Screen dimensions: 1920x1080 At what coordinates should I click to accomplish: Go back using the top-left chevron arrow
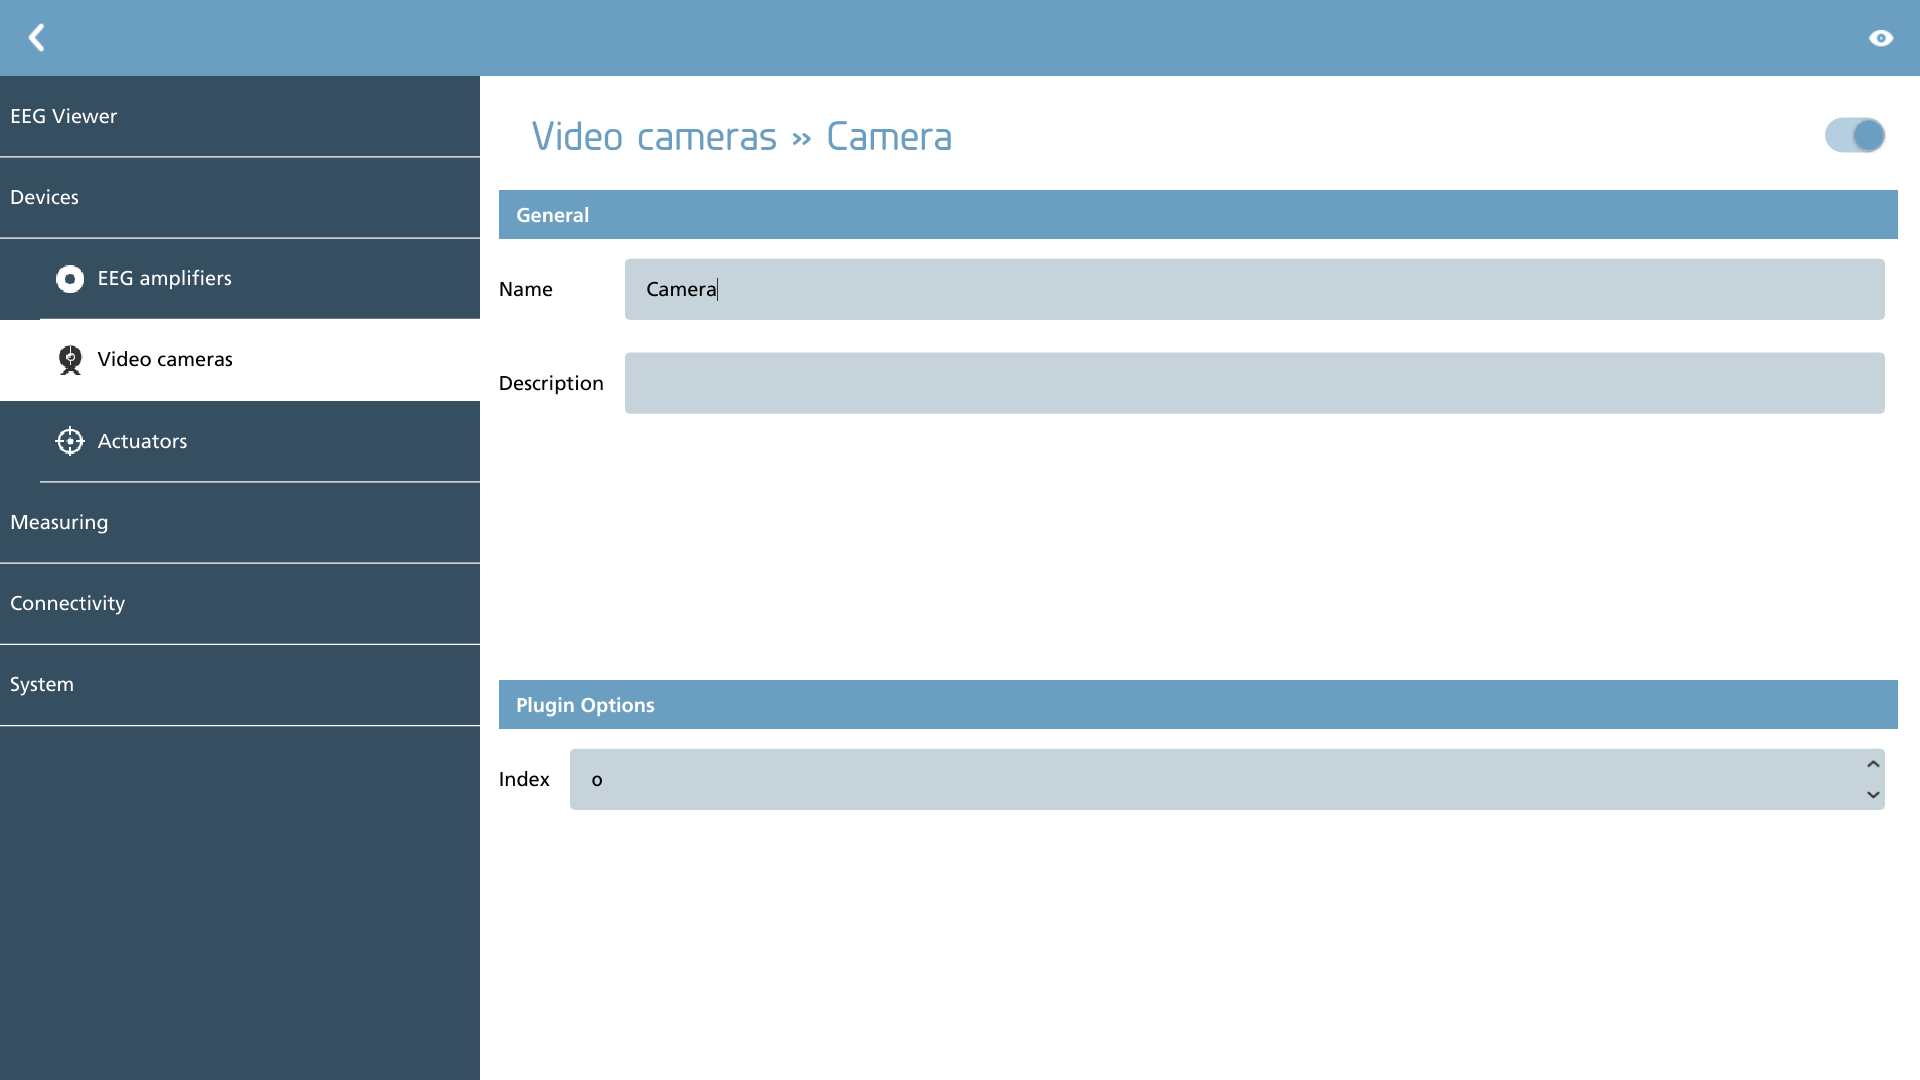click(x=37, y=38)
